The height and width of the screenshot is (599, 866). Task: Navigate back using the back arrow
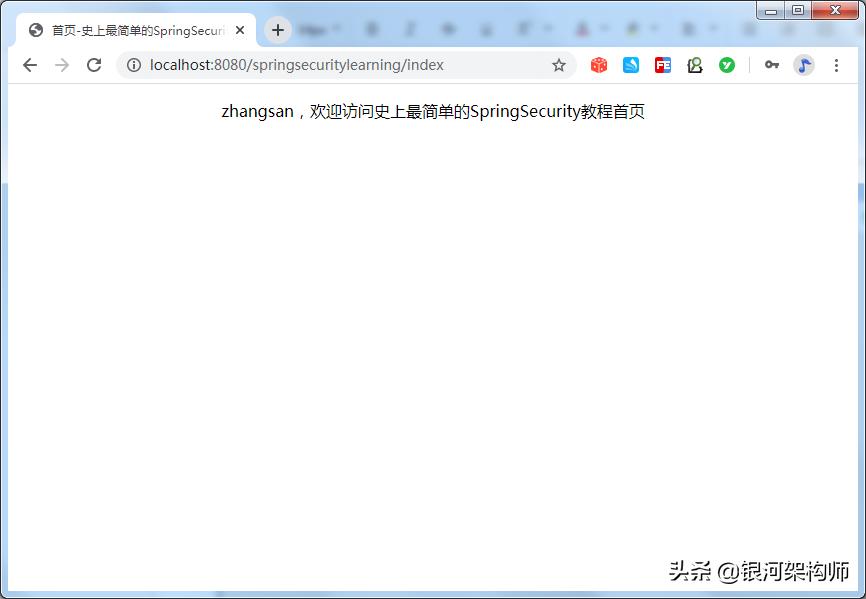point(29,64)
